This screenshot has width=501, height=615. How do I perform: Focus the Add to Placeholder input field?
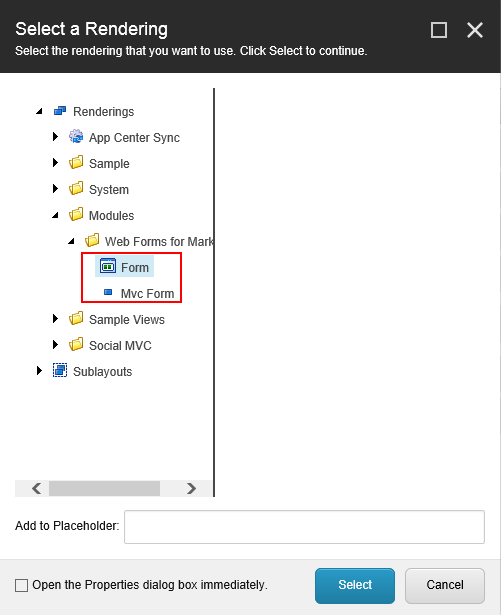[304, 527]
